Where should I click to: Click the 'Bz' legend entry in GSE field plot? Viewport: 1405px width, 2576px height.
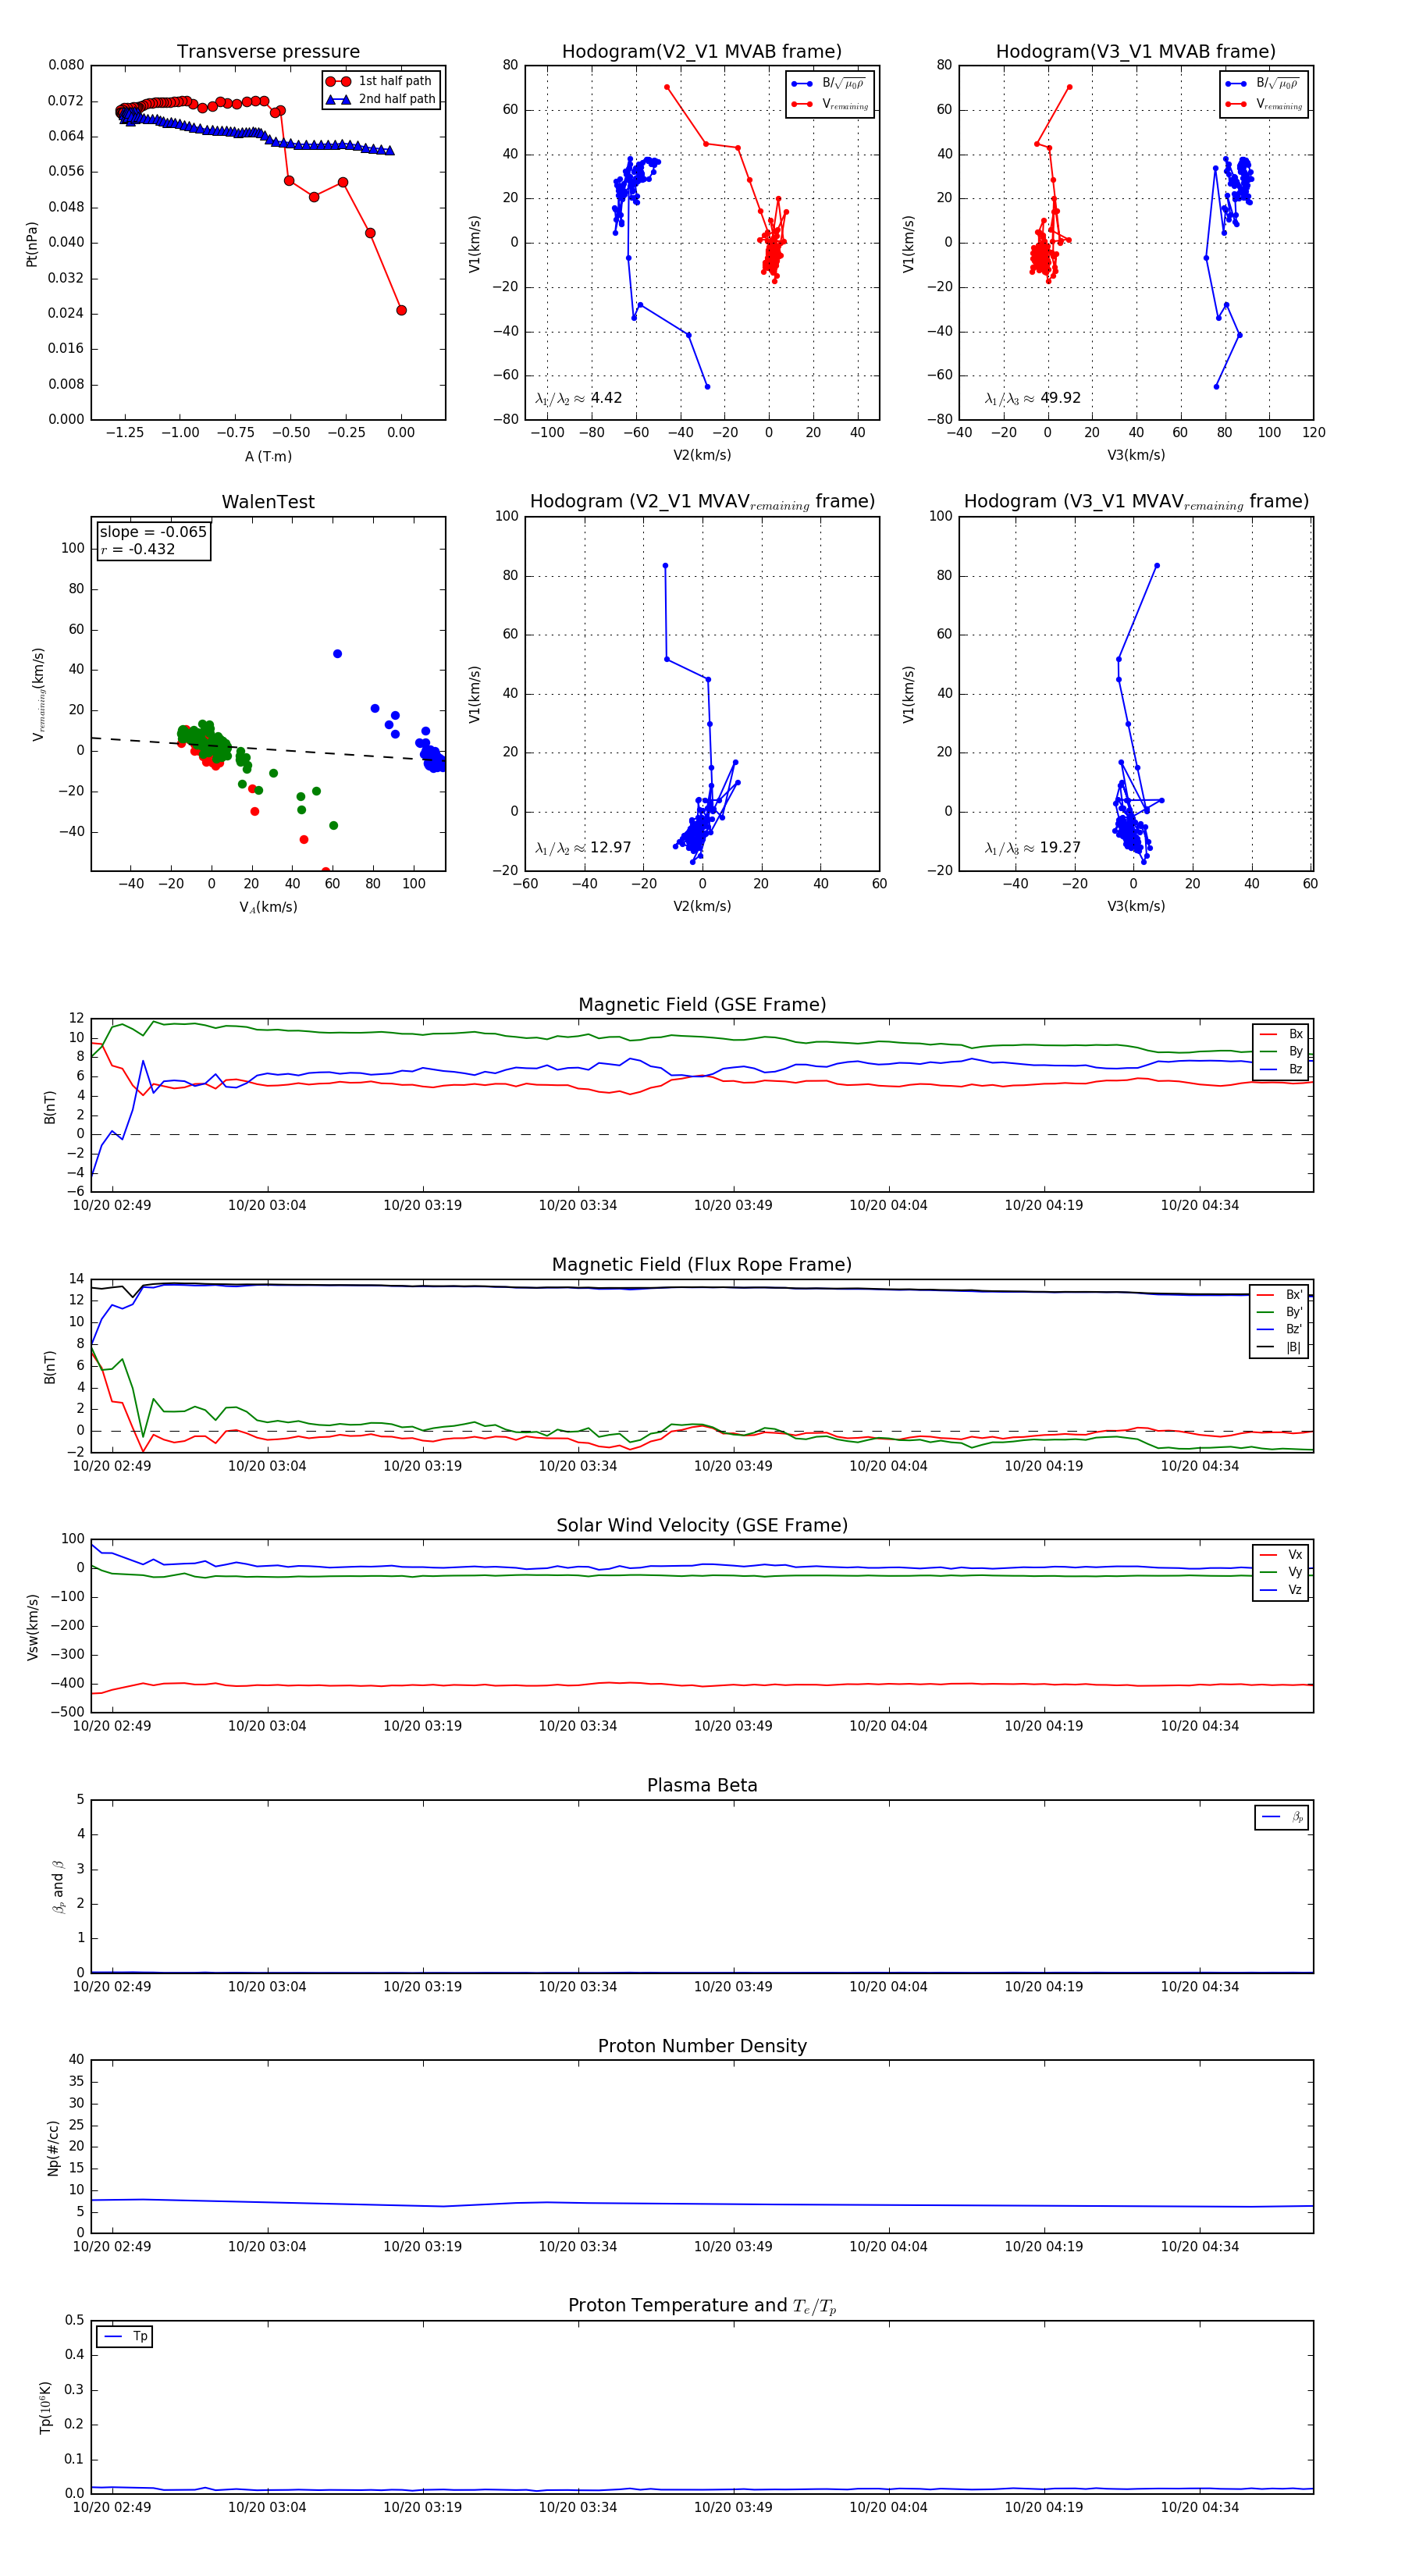tap(1282, 1069)
